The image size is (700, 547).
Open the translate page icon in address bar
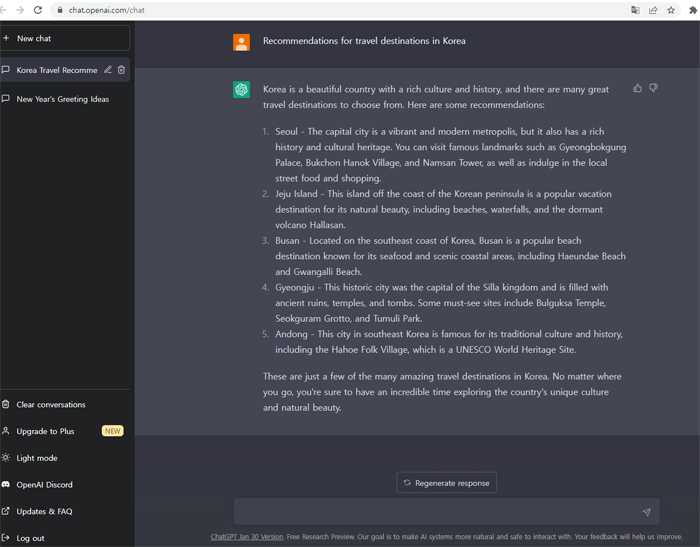[635, 10]
